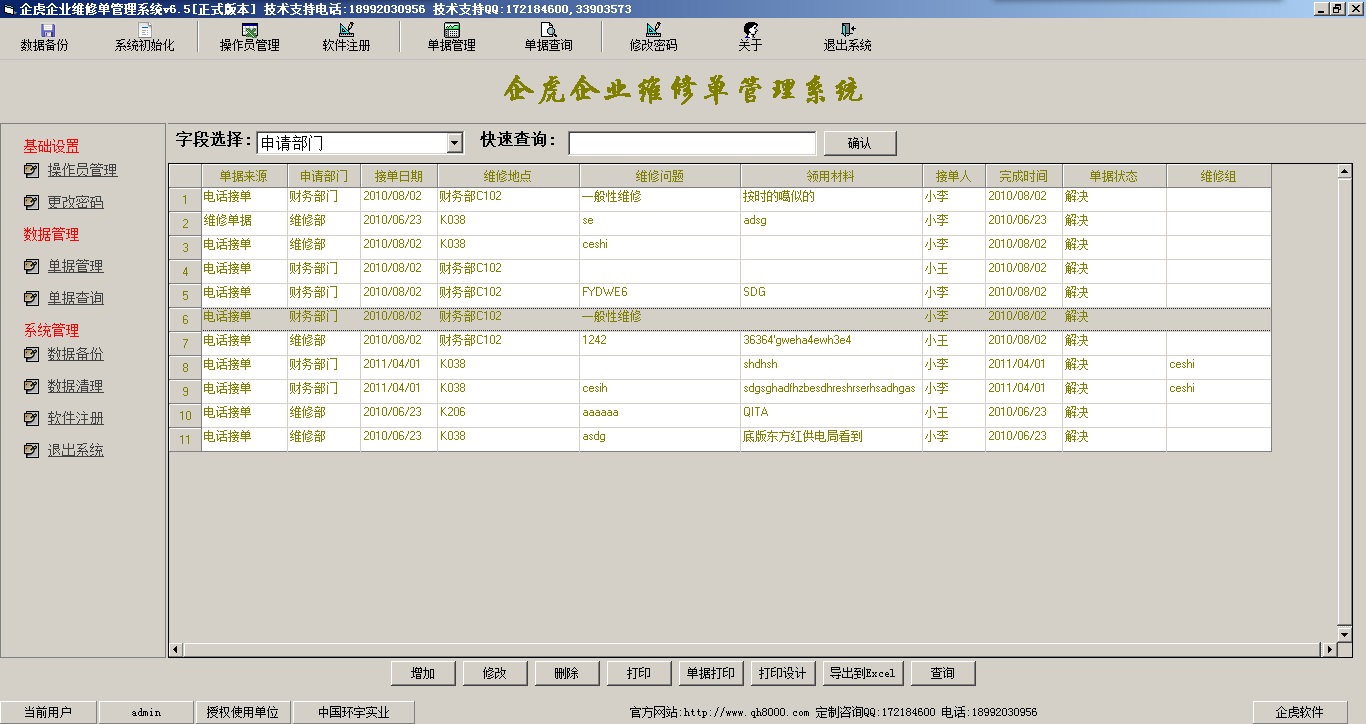Image resolution: width=1366 pixels, height=724 pixels.
Task: Click the 导出到Excel button
Action: tap(862, 673)
